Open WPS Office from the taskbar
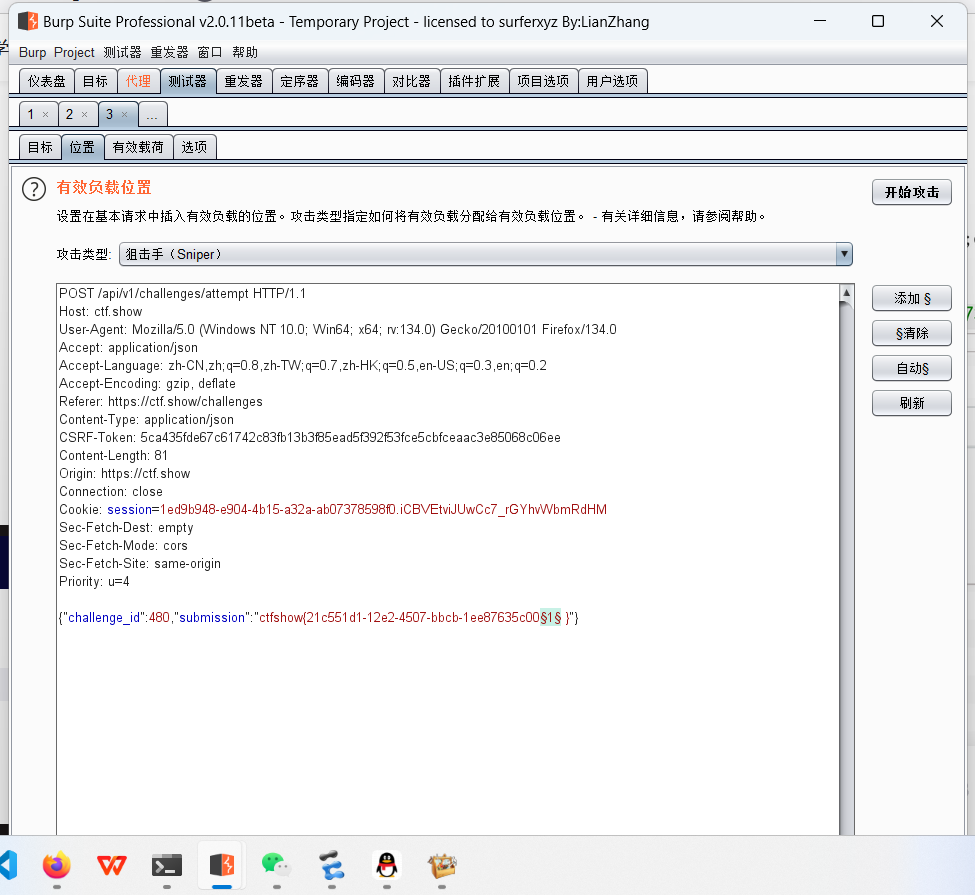The width and height of the screenshot is (975, 895). 112,865
